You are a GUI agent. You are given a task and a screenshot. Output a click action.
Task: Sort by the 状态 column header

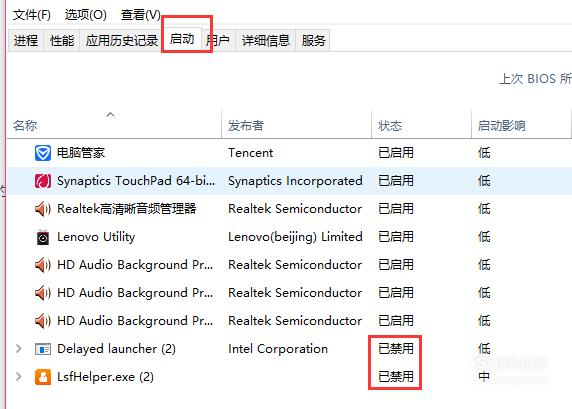(x=421, y=124)
